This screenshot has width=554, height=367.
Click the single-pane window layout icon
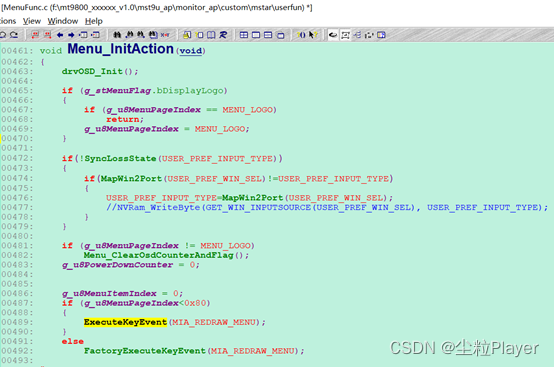(256, 35)
